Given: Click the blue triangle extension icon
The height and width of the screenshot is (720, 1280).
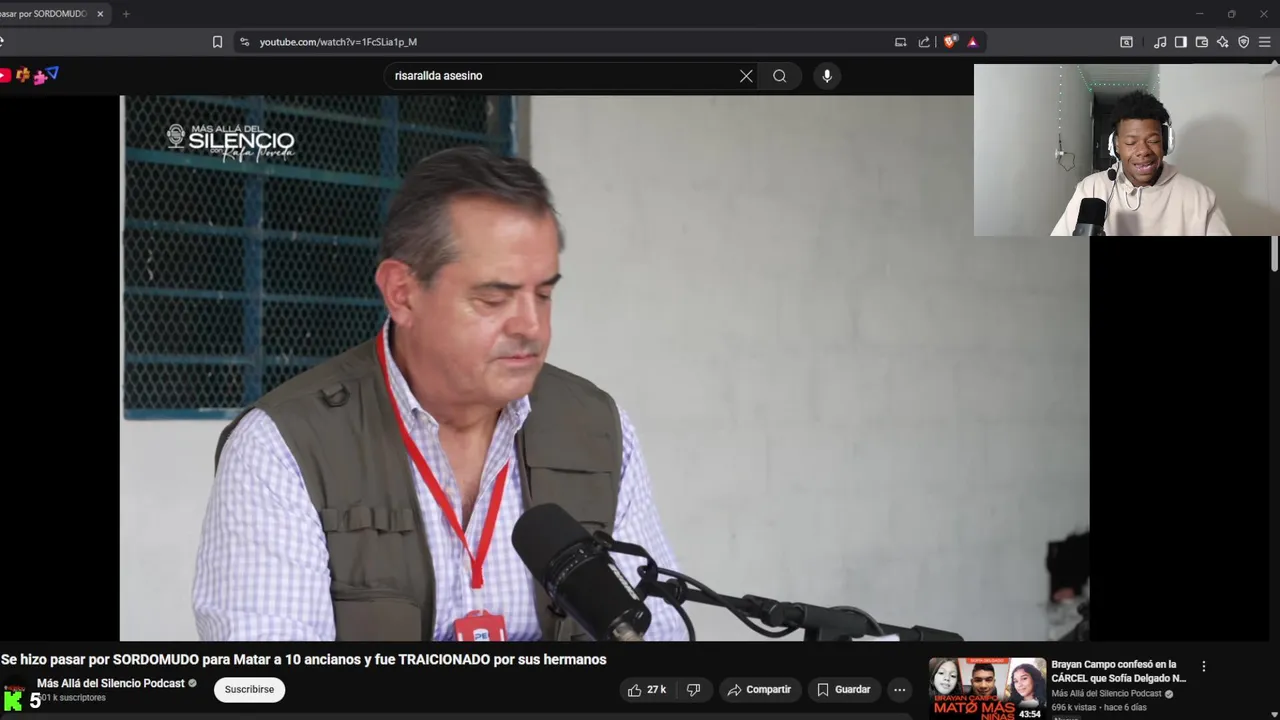Looking at the screenshot, I should (x=52, y=74).
